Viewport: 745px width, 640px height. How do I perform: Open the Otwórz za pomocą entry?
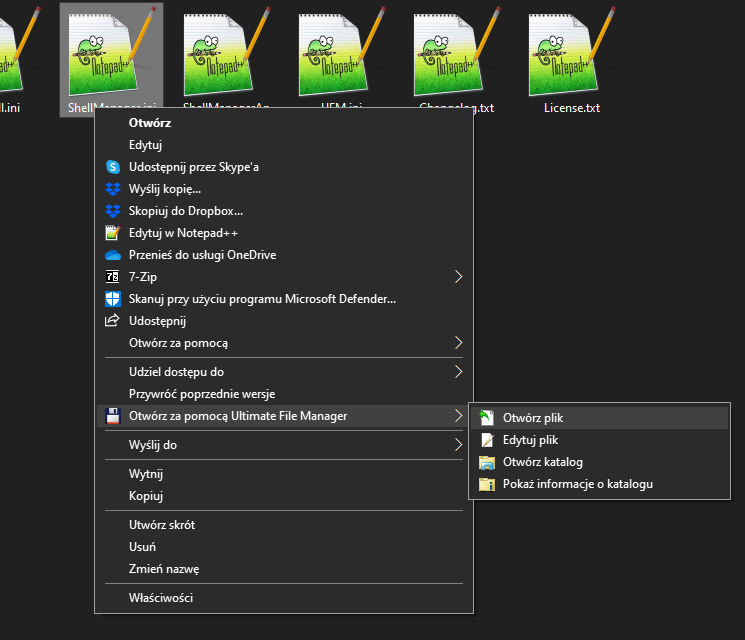tap(284, 343)
